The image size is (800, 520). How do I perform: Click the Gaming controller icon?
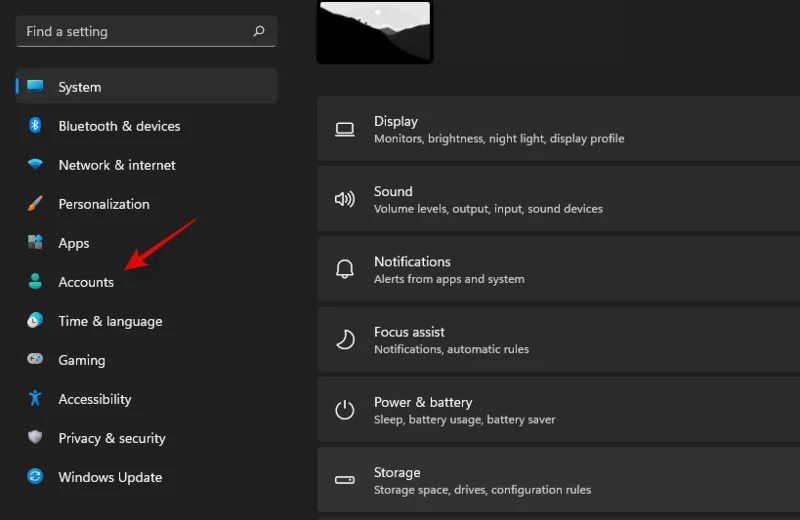click(36, 360)
